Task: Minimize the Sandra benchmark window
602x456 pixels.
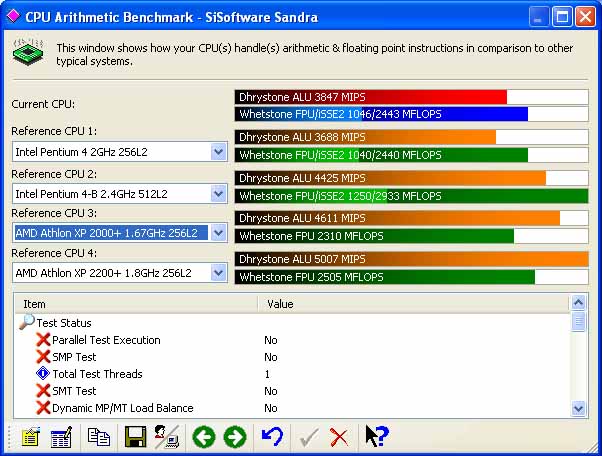Action: pos(539,17)
